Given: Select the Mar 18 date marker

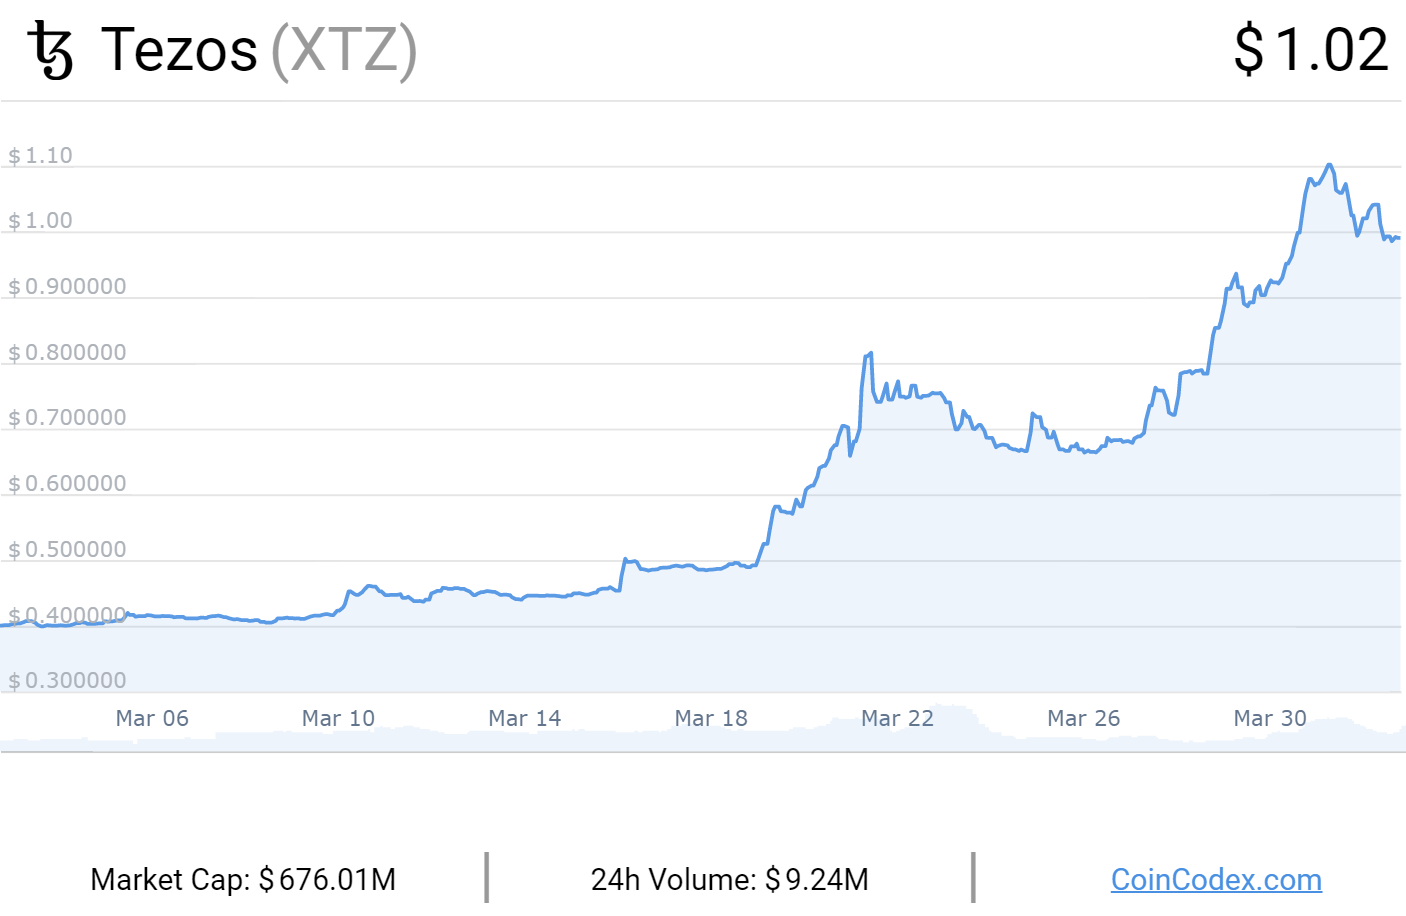Looking at the screenshot, I should pyautogui.click(x=711, y=718).
